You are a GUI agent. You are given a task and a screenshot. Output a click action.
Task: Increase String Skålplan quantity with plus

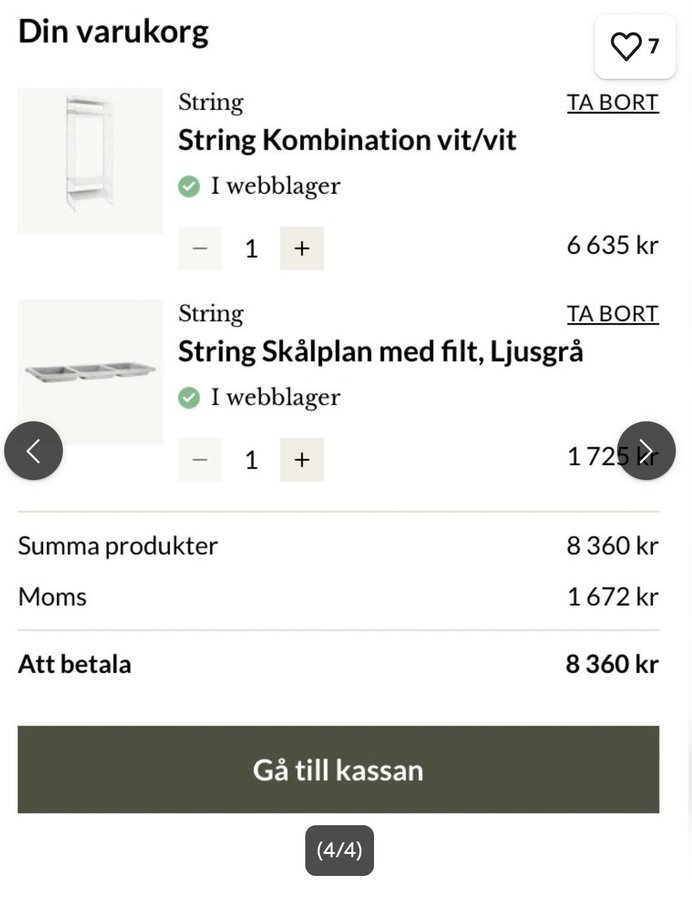click(x=302, y=460)
